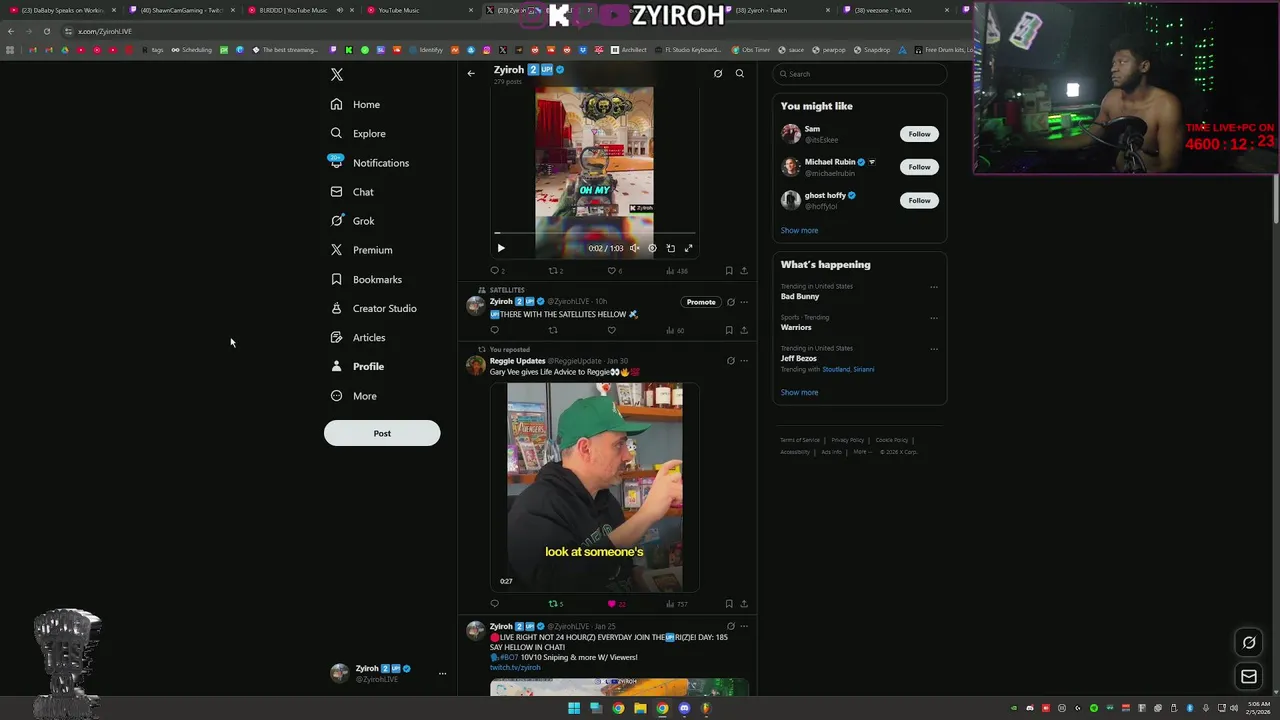Open Premium in the sidebar

[x=360, y=250]
